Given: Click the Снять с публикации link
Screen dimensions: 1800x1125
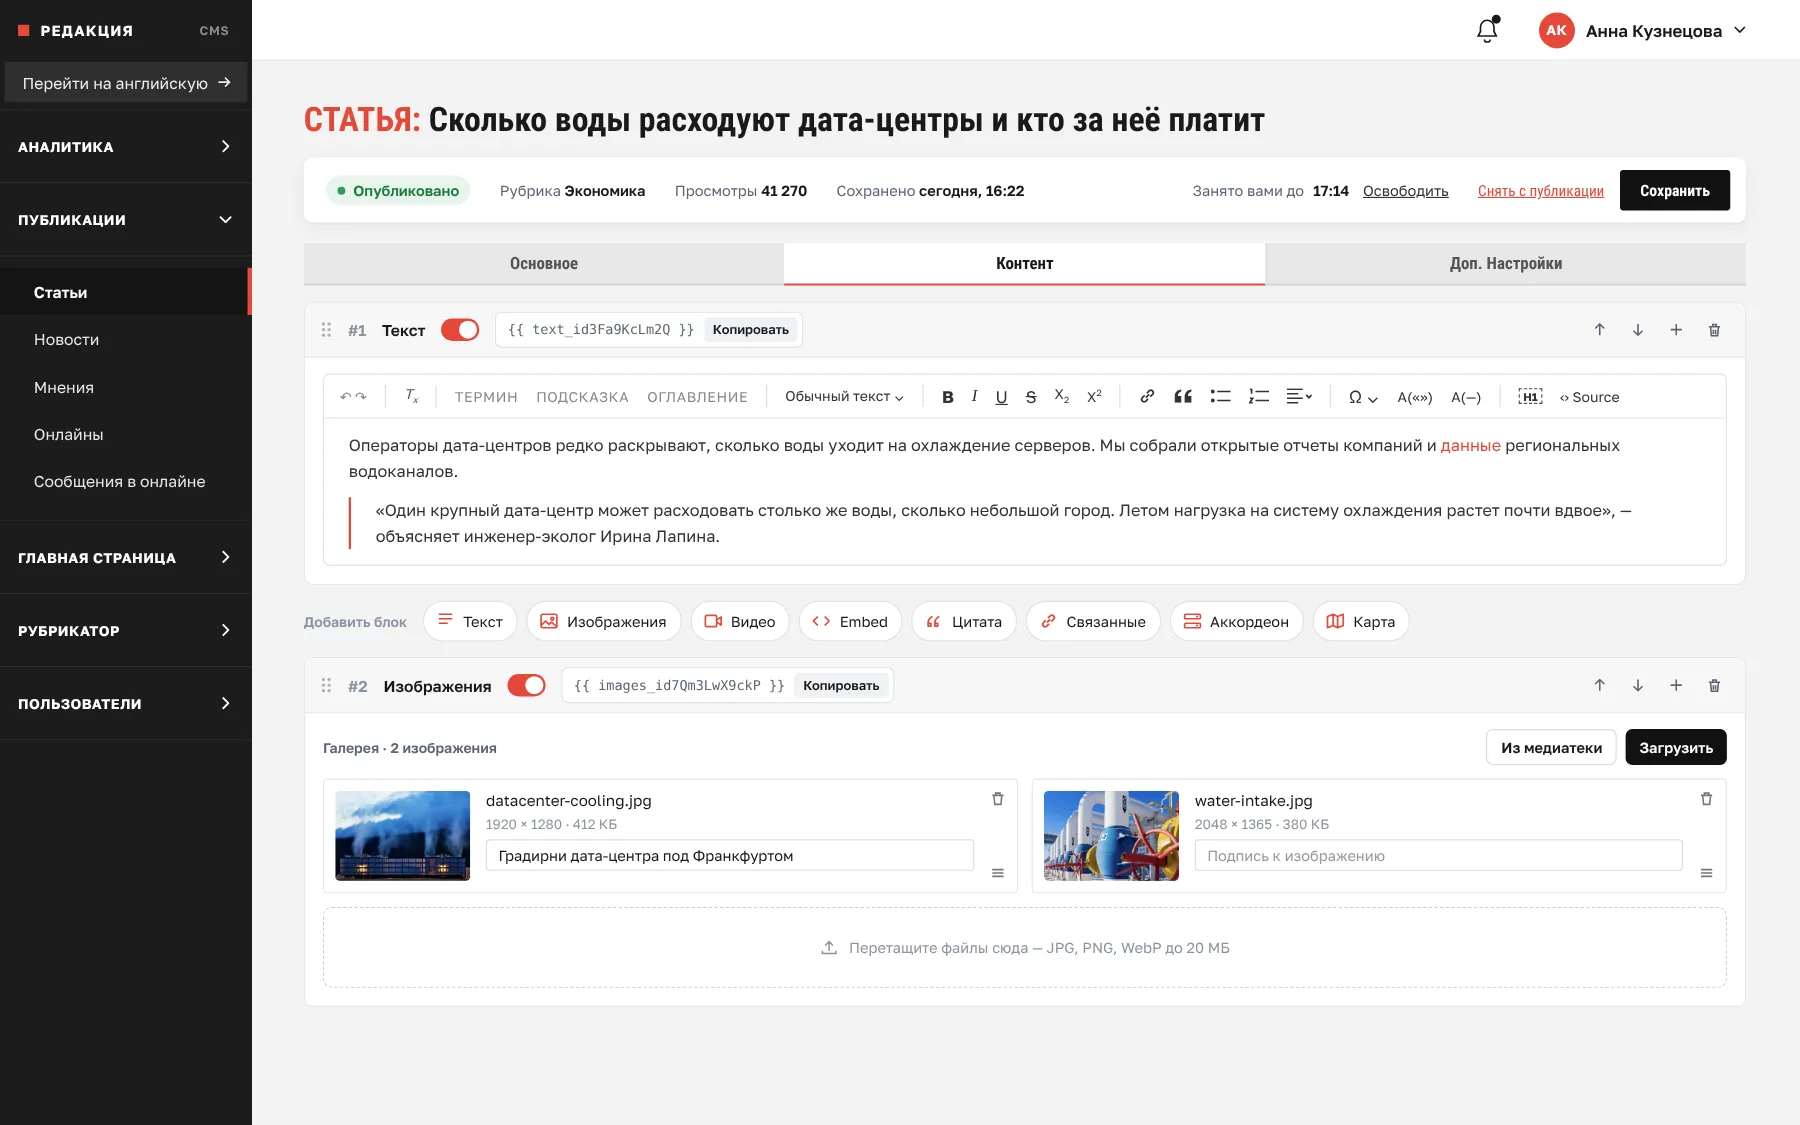Looking at the screenshot, I should 1540,191.
